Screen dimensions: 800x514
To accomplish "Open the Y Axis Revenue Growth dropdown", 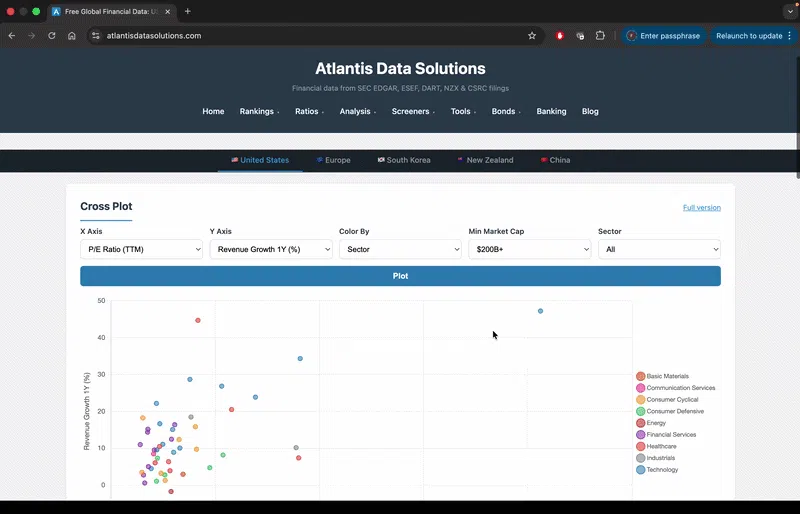I will (271, 249).
